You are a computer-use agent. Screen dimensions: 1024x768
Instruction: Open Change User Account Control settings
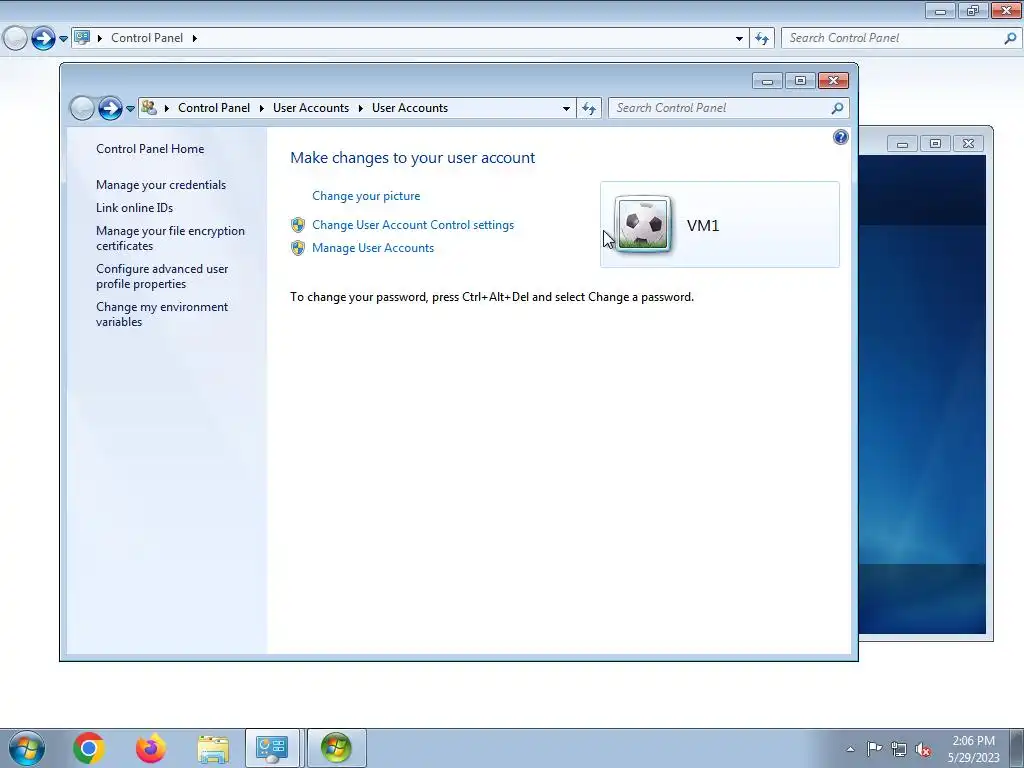pyautogui.click(x=413, y=225)
